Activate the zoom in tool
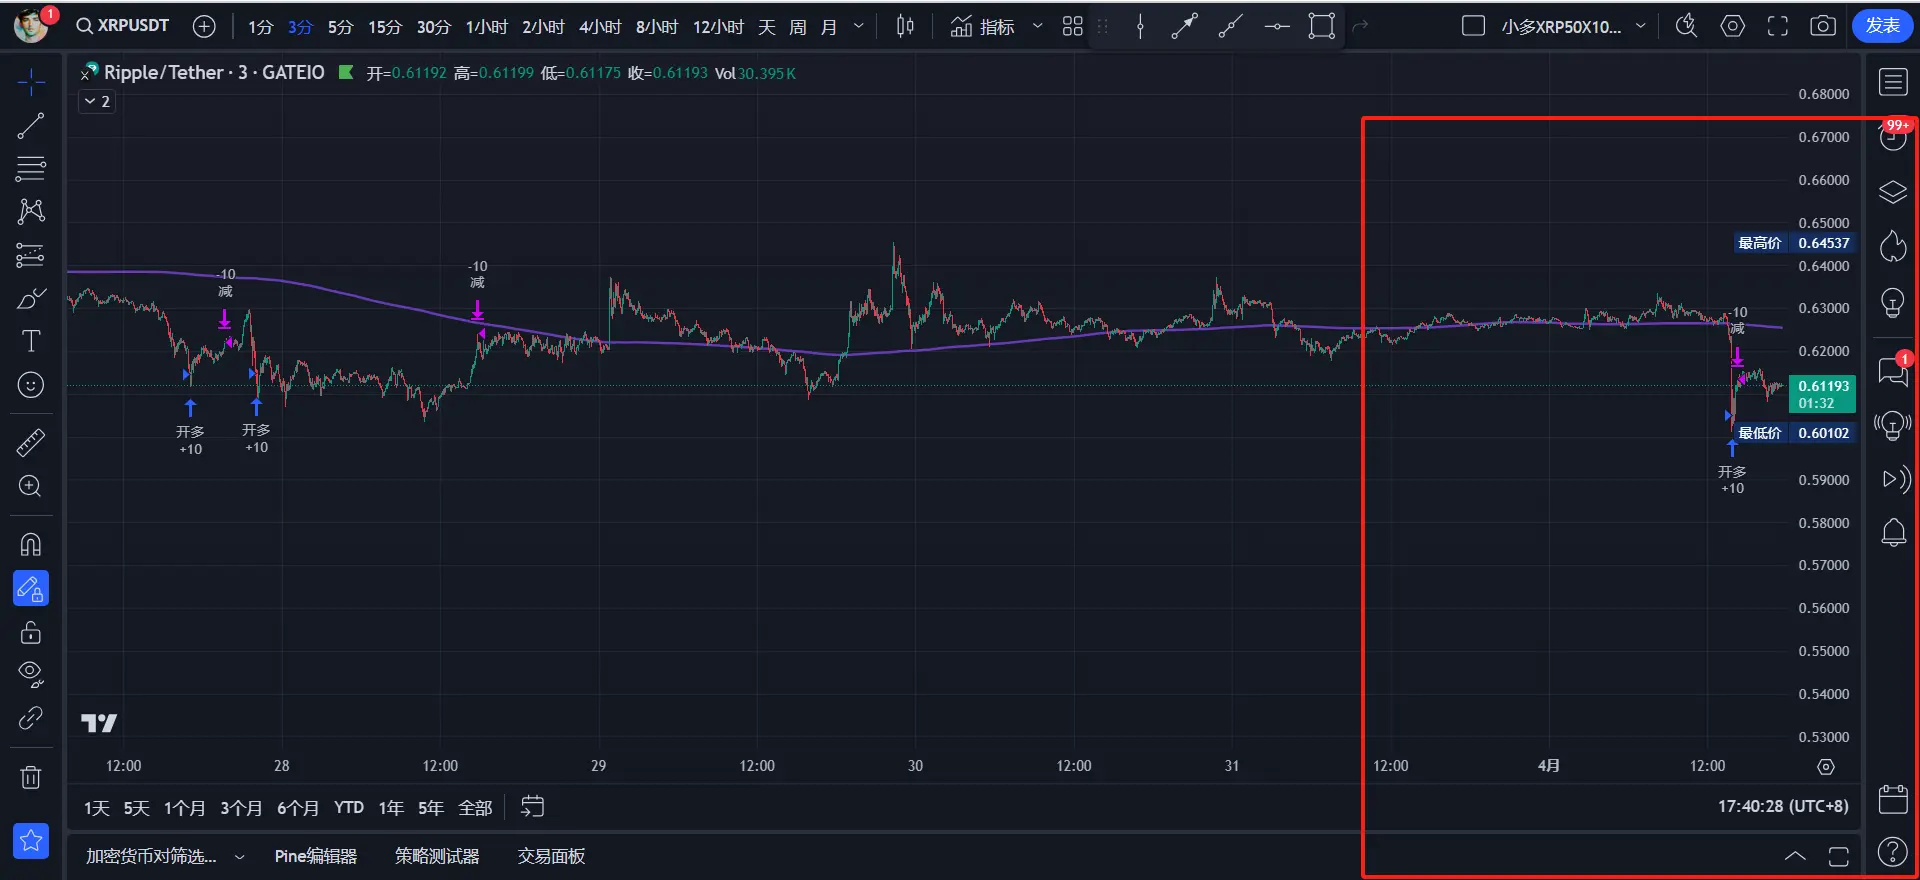 [x=31, y=486]
